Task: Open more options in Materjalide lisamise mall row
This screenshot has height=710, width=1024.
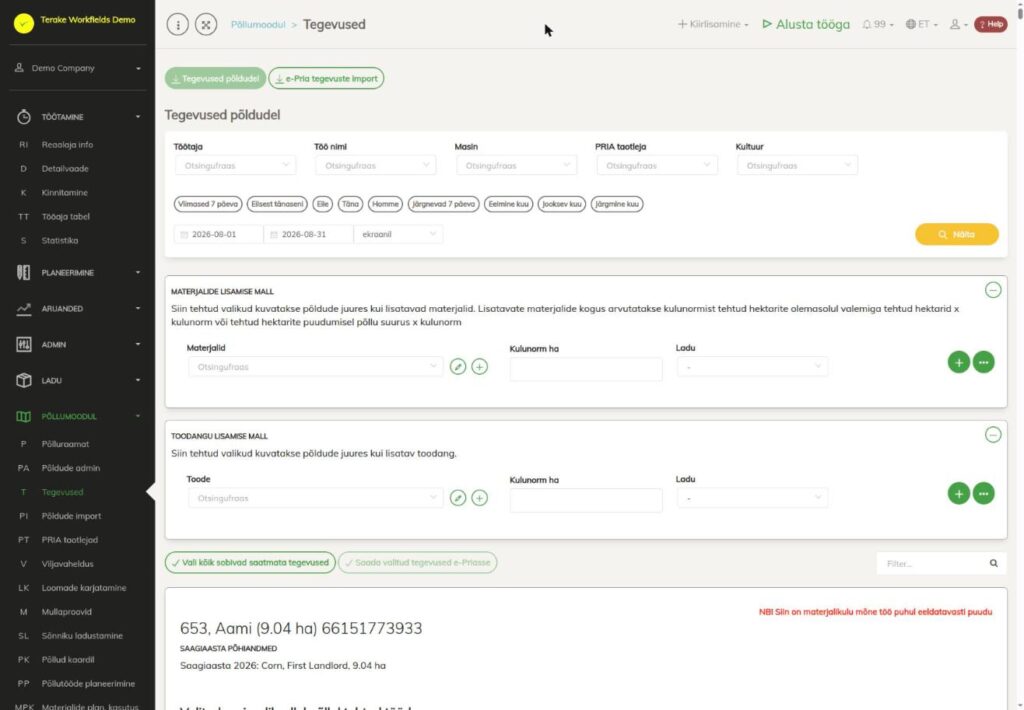Action: 984,362
